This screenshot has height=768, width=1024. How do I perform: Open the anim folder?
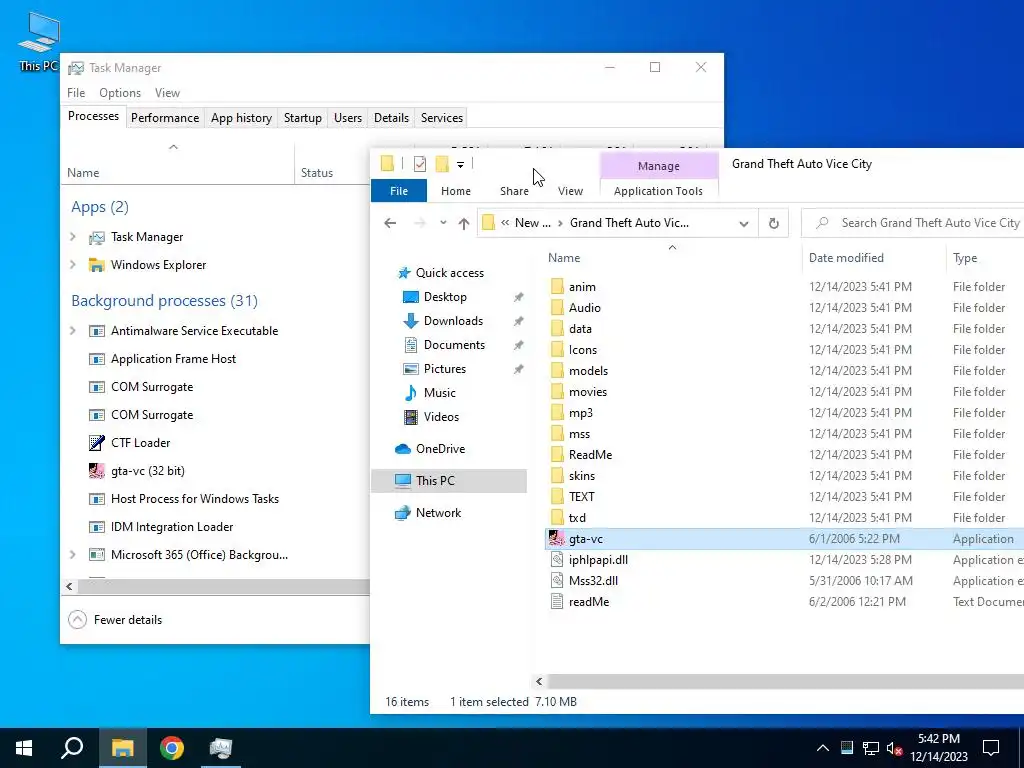[582, 287]
